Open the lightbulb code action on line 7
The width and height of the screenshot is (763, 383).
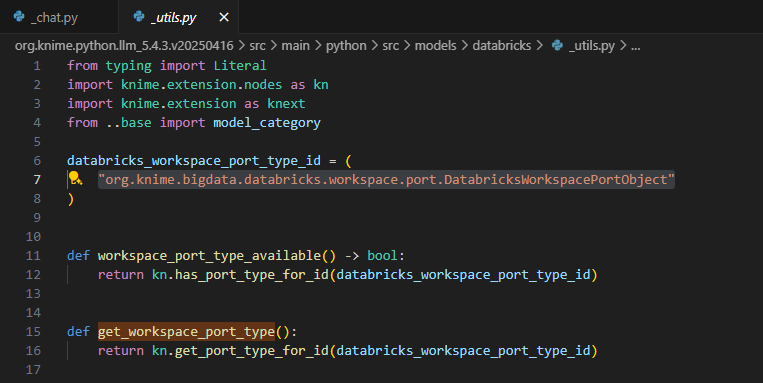[75, 179]
